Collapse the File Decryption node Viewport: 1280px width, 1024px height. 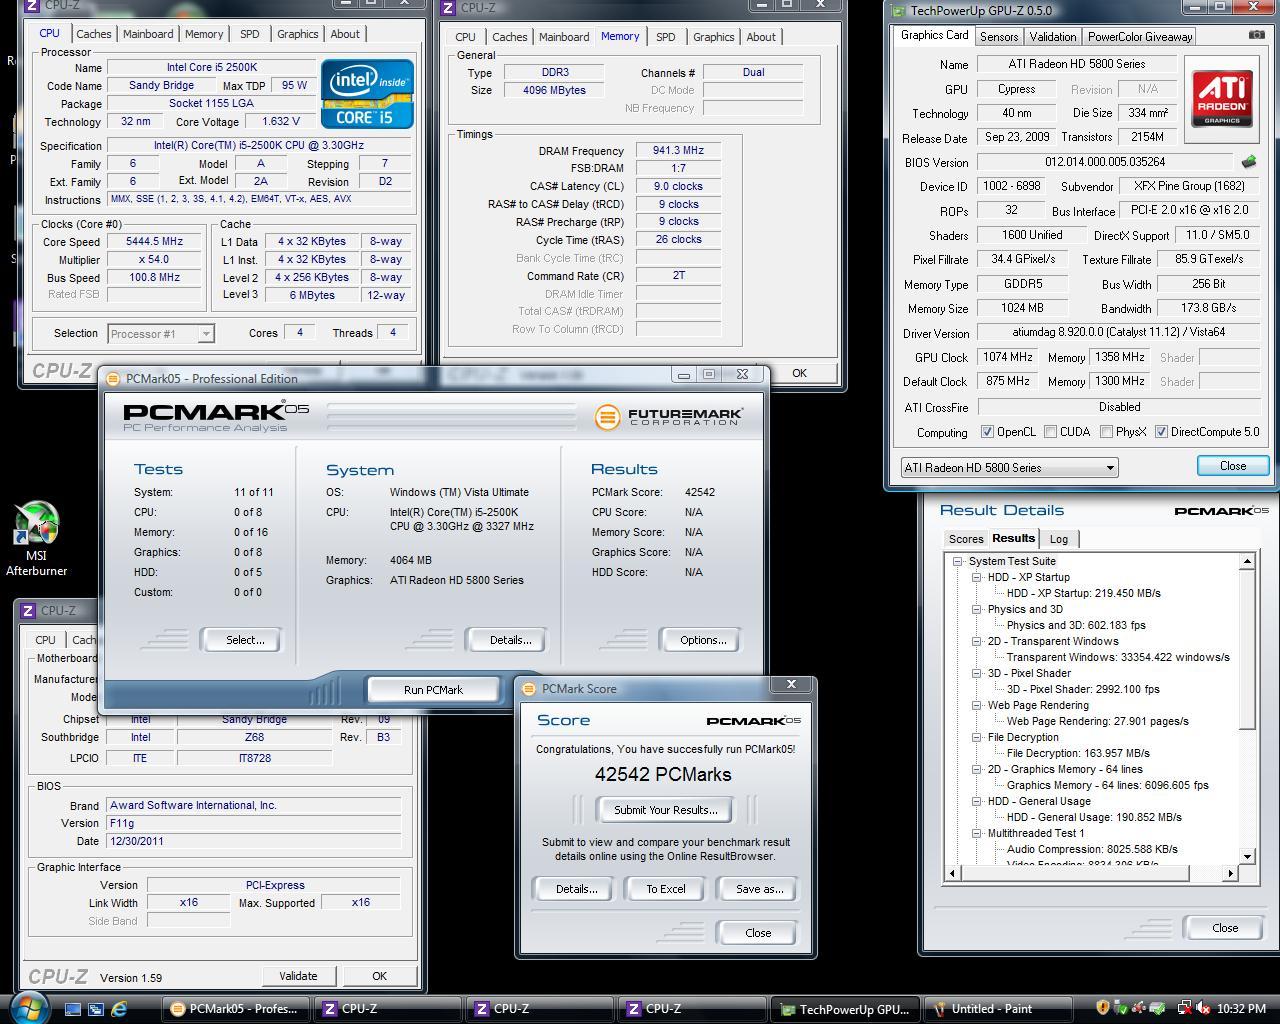click(x=976, y=737)
